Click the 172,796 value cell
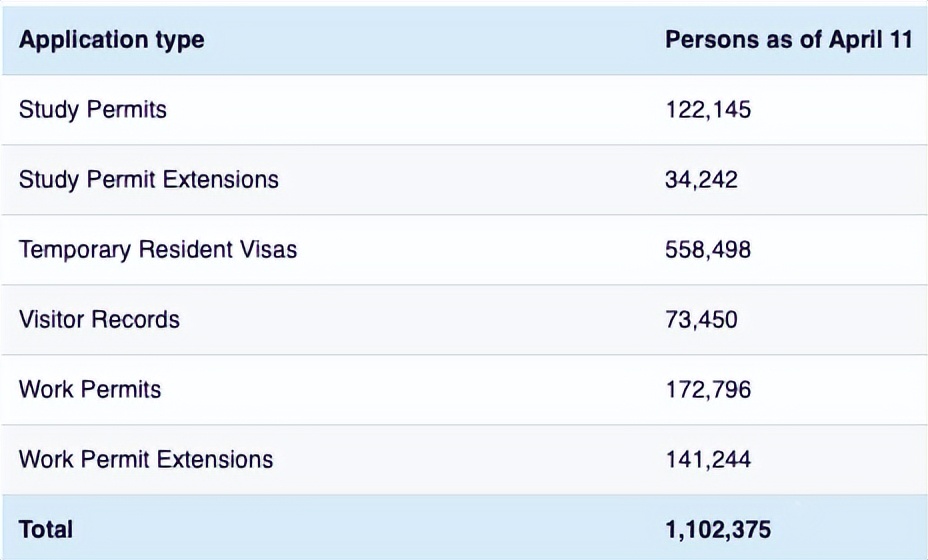This screenshot has height=560, width=928. point(708,389)
